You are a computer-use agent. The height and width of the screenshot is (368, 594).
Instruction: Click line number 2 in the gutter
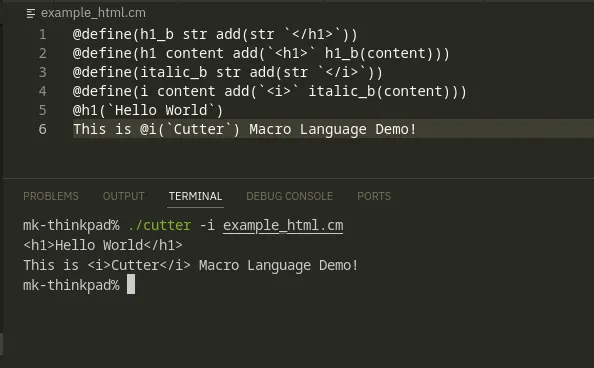(43, 53)
